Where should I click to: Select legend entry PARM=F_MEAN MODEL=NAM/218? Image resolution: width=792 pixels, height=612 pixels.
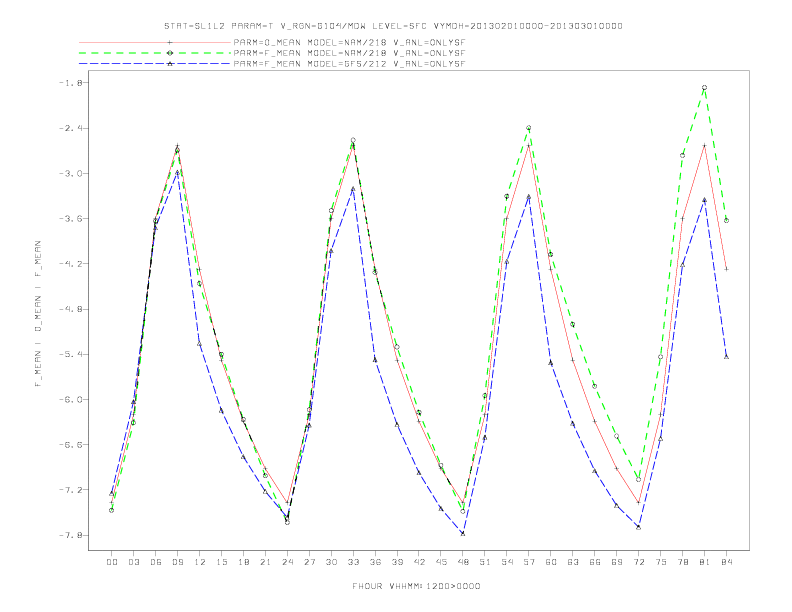tap(349, 53)
